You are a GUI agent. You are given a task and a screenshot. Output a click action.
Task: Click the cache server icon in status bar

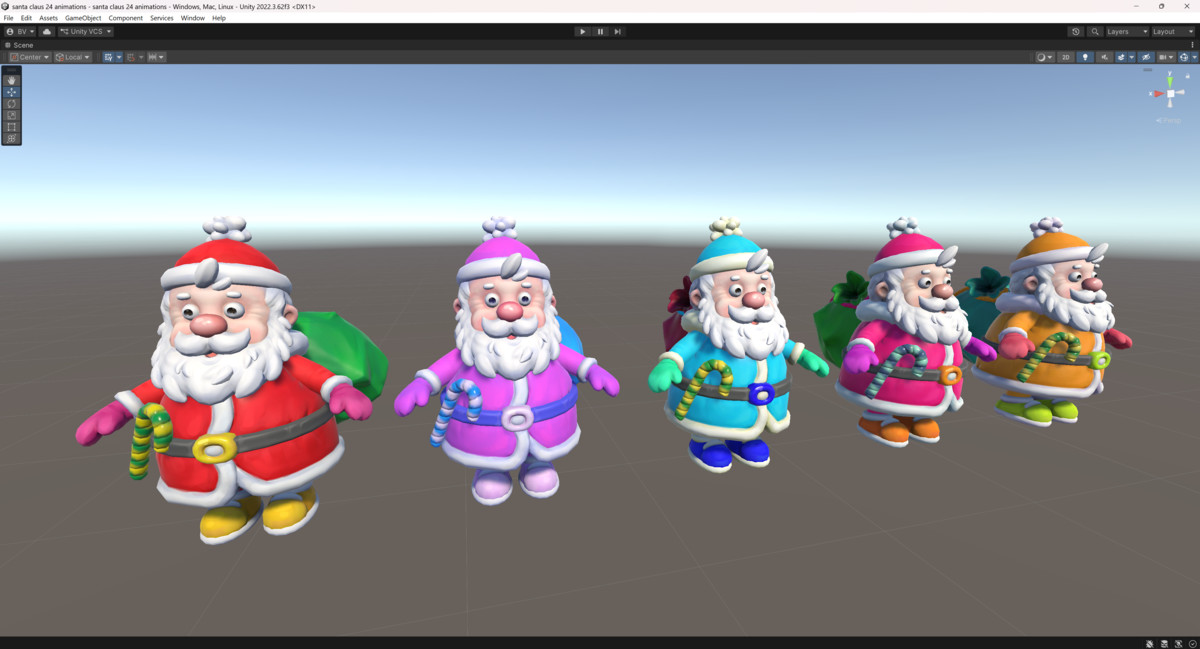(1164, 644)
